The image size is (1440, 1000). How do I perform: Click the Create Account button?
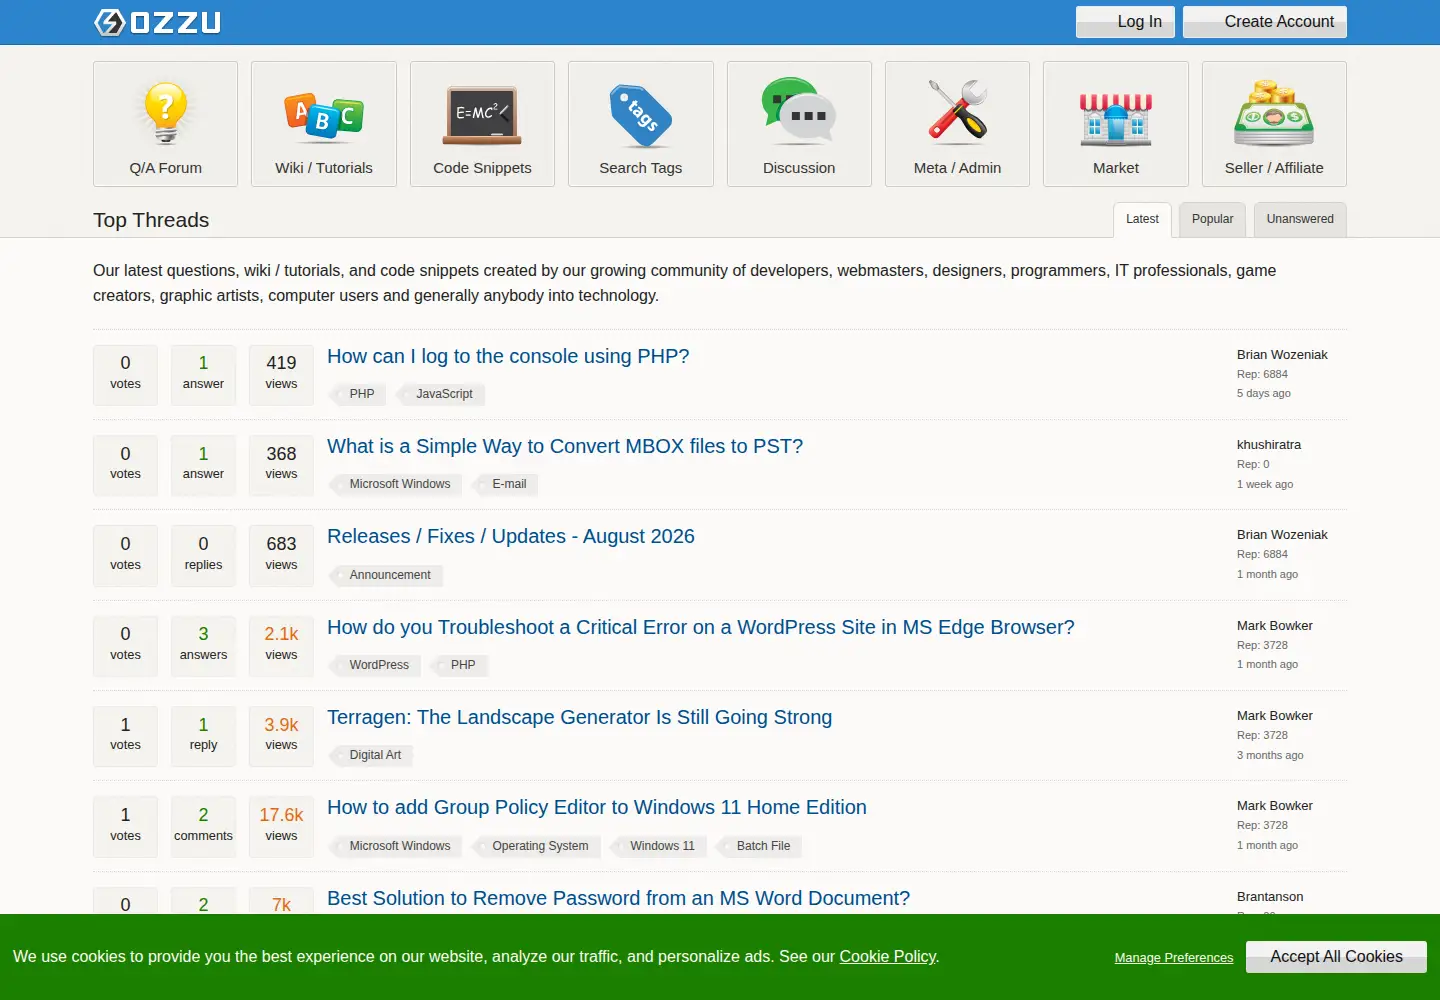pos(1265,22)
